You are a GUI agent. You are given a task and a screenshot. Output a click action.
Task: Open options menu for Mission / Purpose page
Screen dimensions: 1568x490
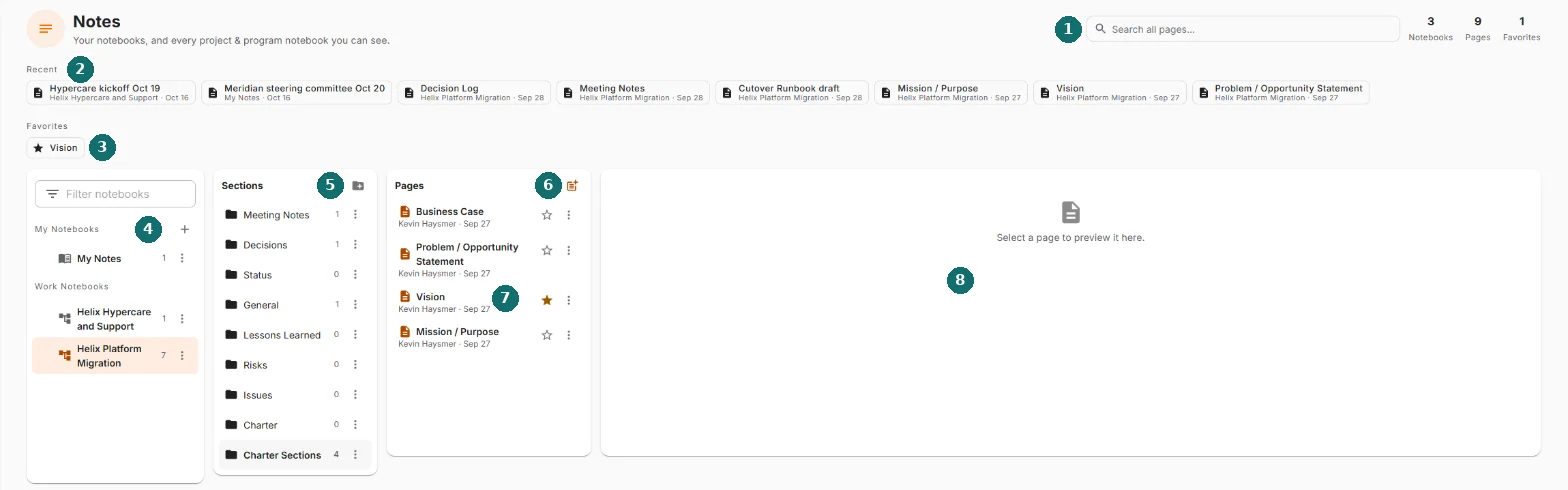point(569,335)
